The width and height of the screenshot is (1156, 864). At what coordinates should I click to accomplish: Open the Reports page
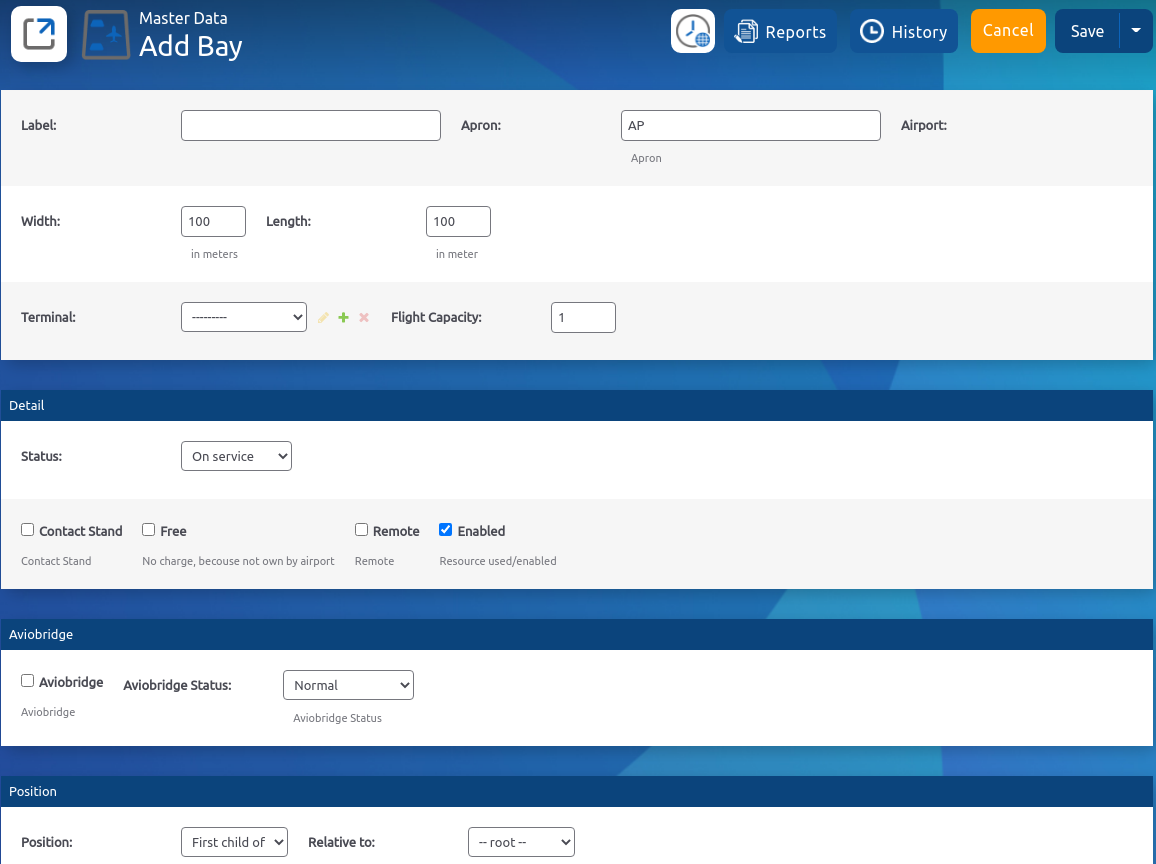pyautogui.click(x=781, y=32)
